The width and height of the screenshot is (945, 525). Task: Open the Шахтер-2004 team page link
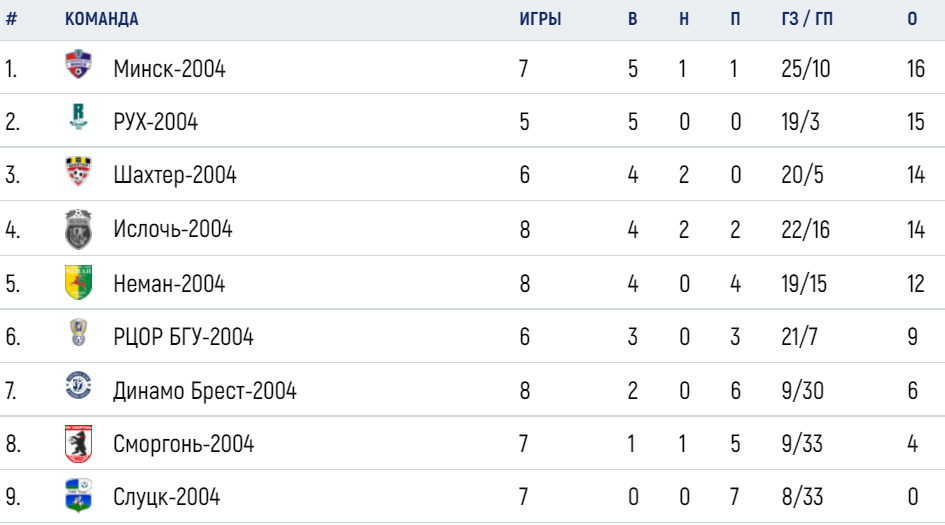pyautogui.click(x=175, y=175)
